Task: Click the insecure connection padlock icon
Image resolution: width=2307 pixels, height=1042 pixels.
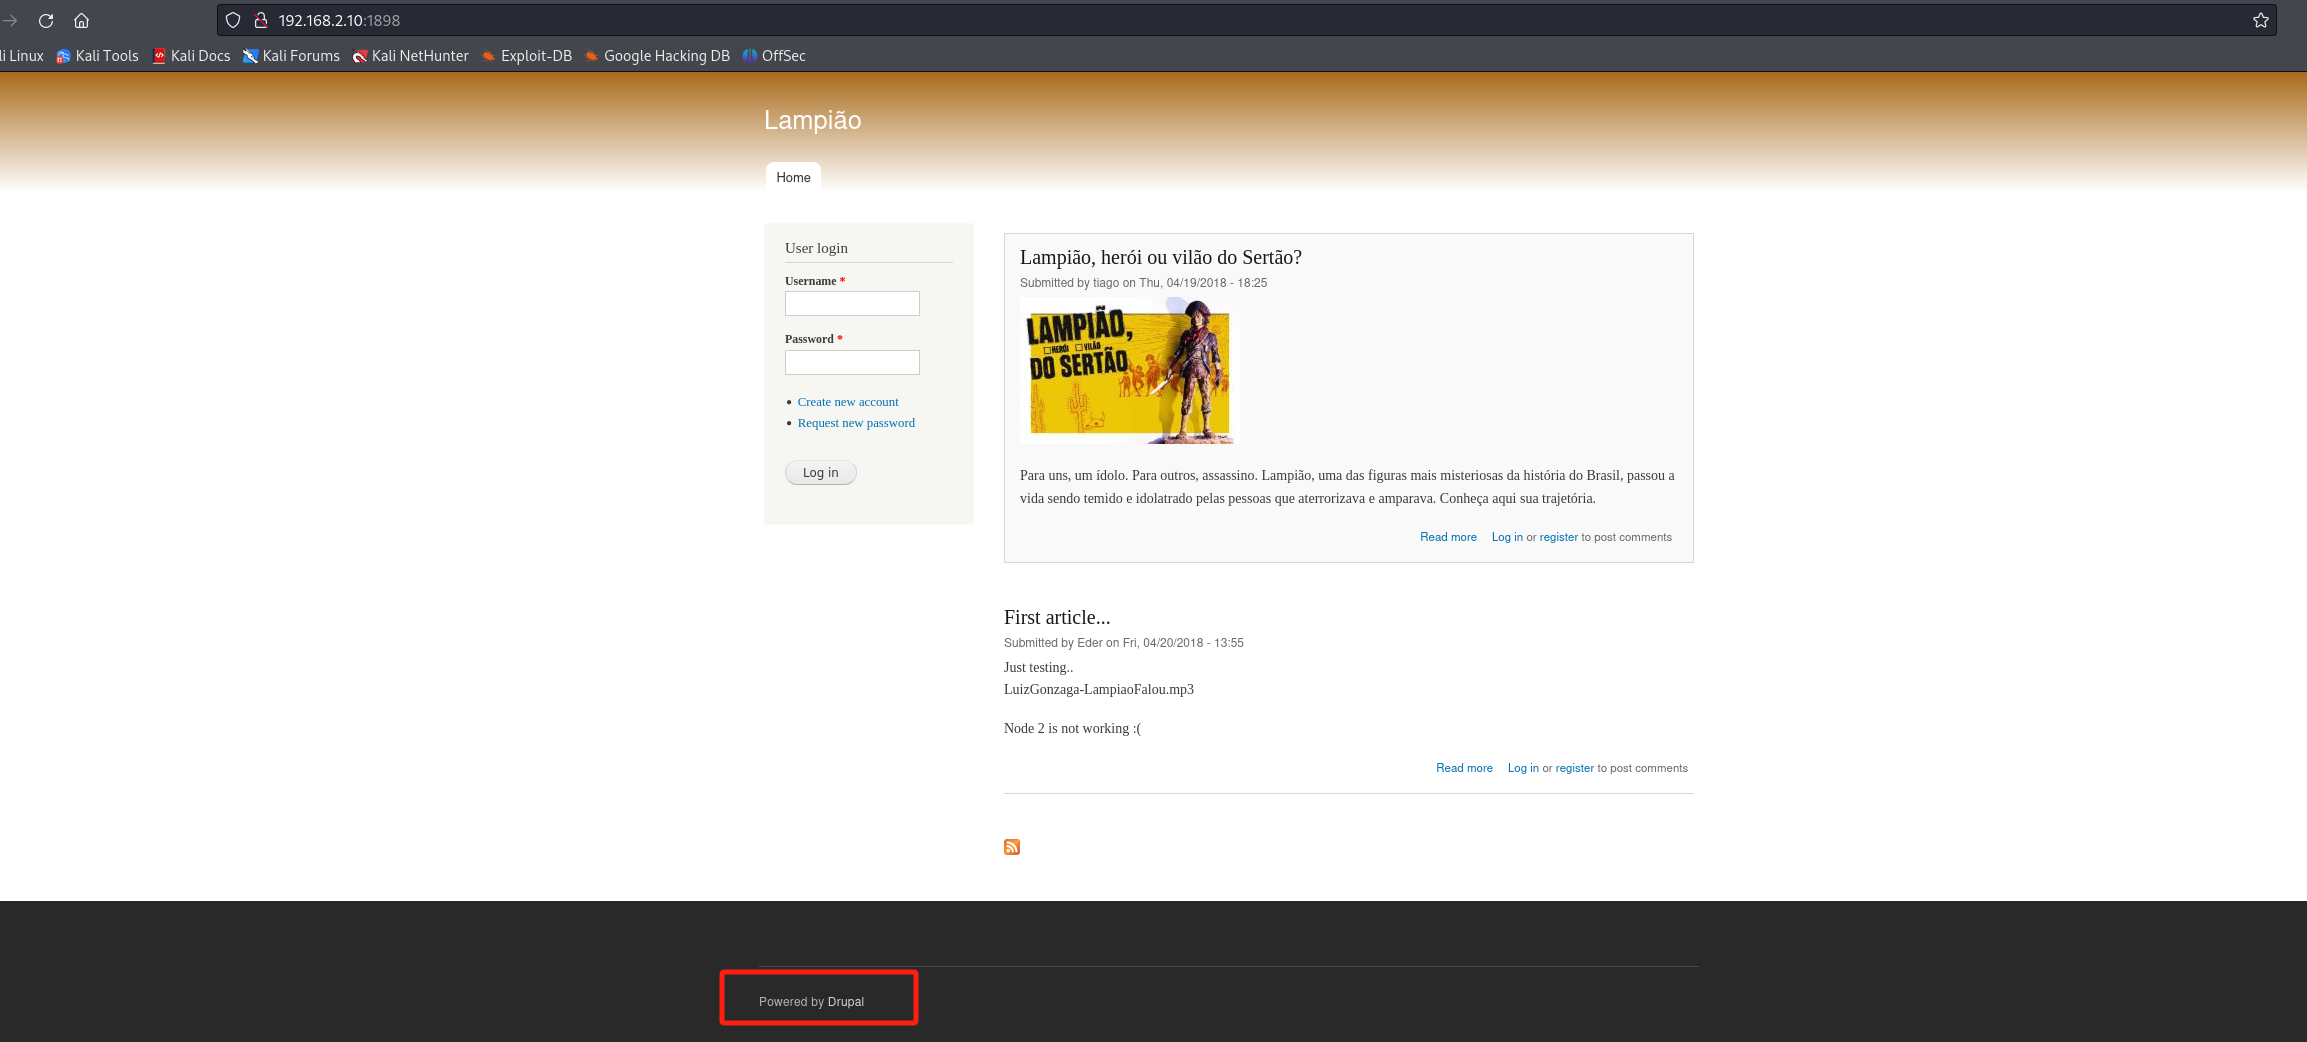Action: pyautogui.click(x=260, y=20)
